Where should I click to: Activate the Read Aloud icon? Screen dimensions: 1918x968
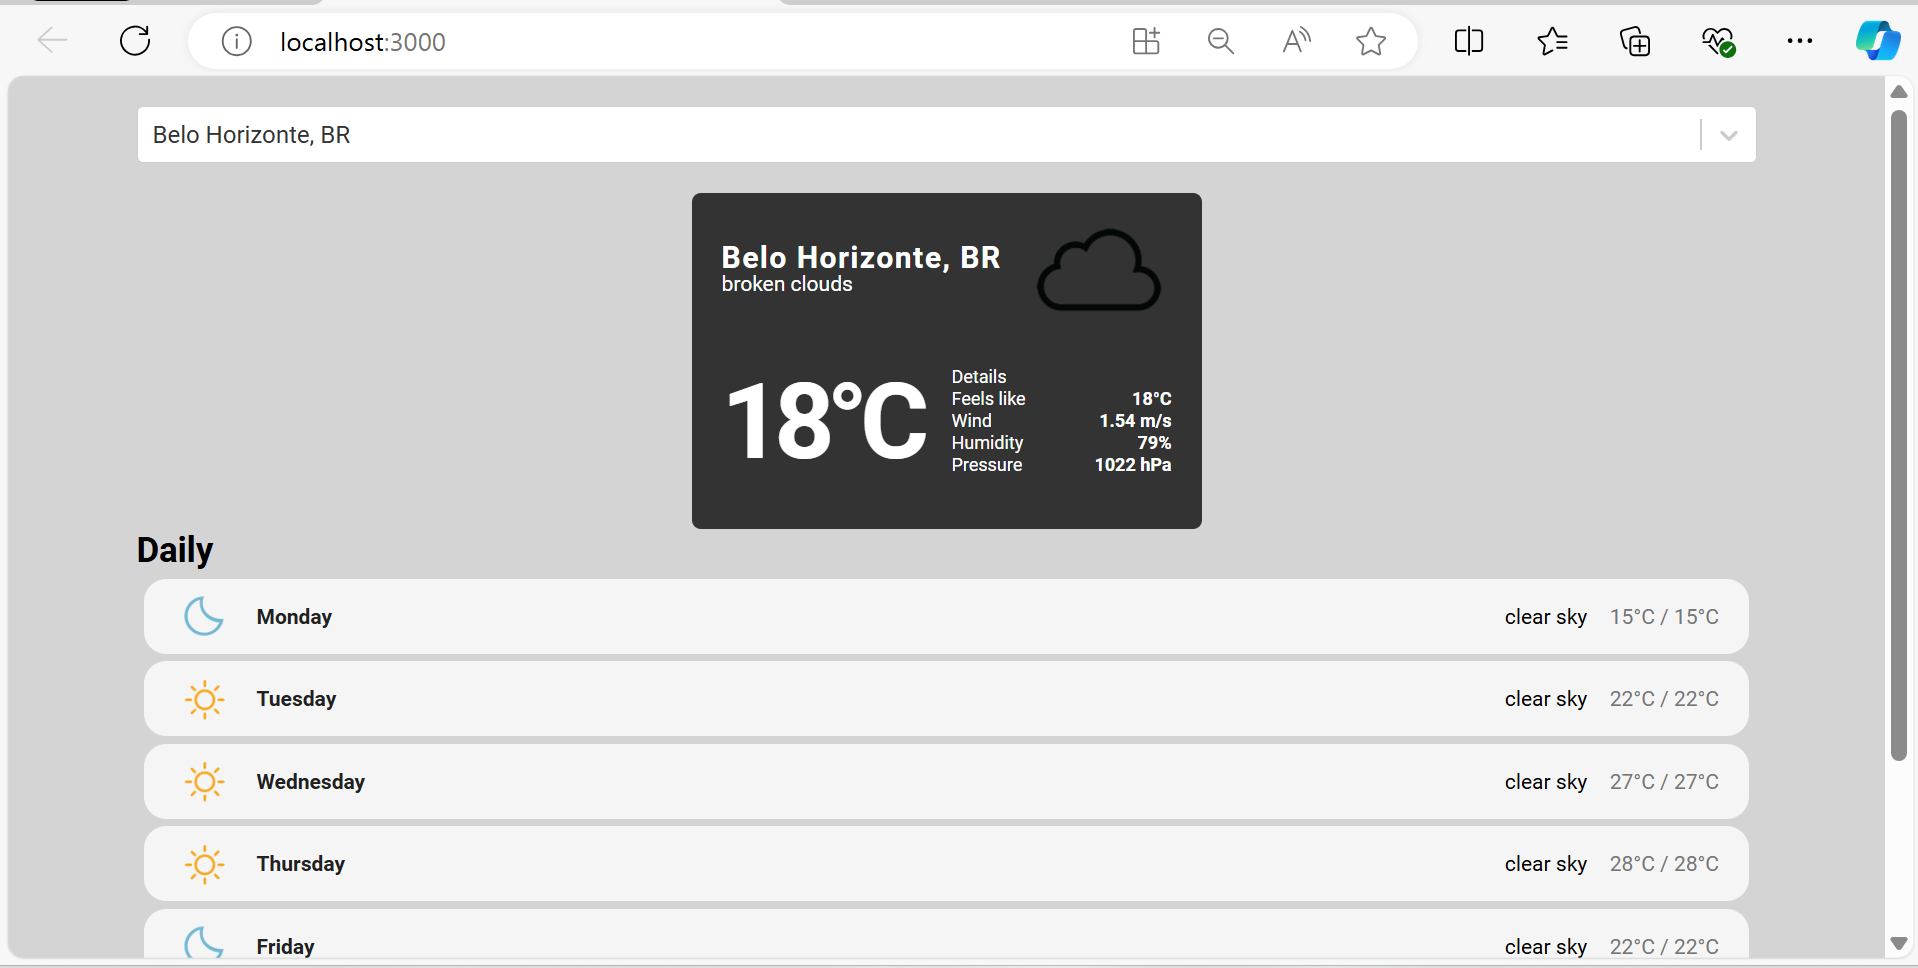[1296, 41]
